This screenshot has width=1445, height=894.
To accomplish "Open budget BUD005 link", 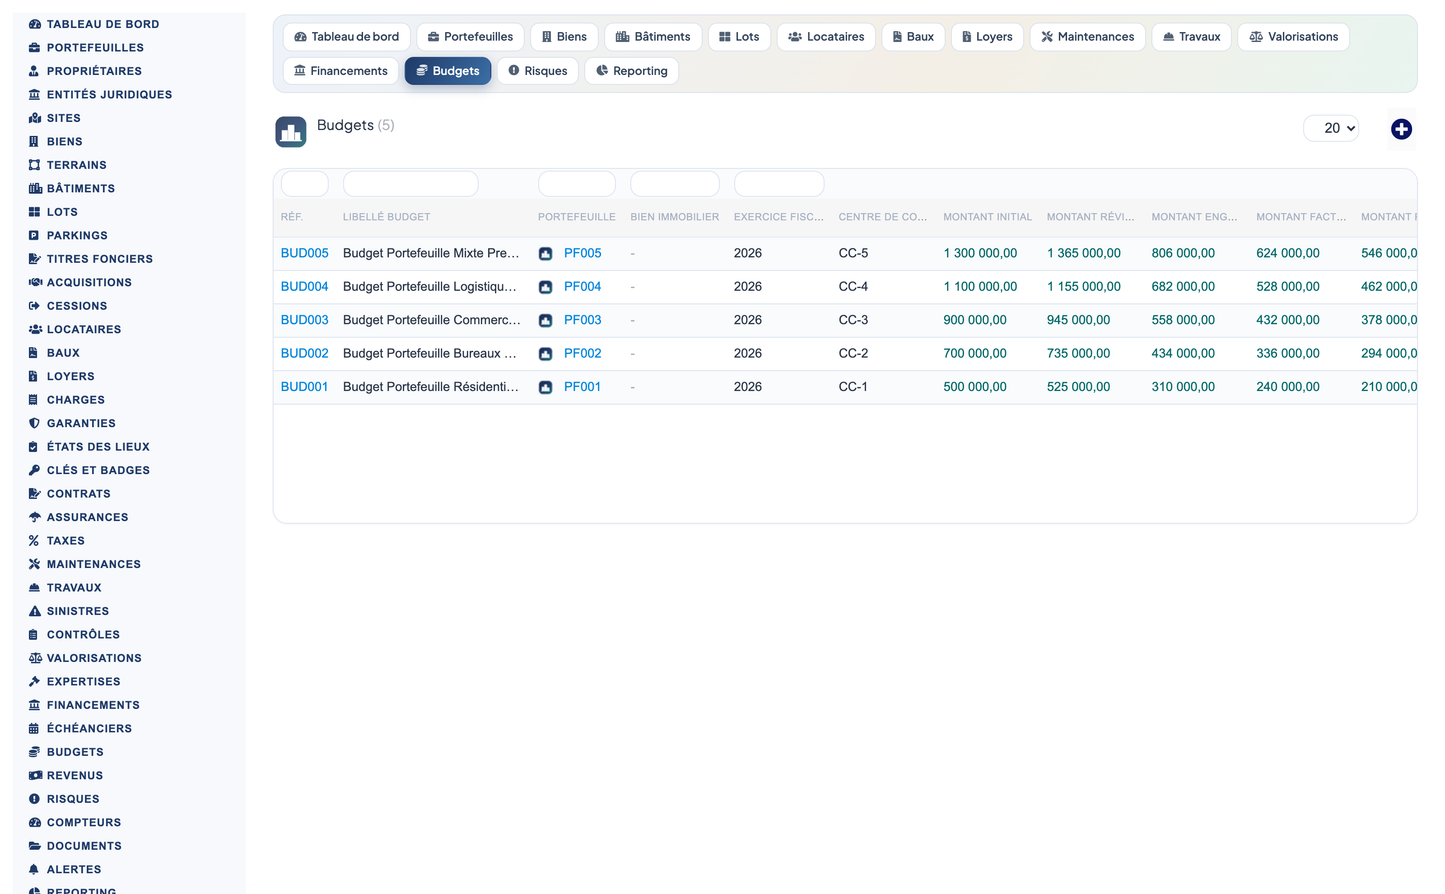I will point(304,253).
